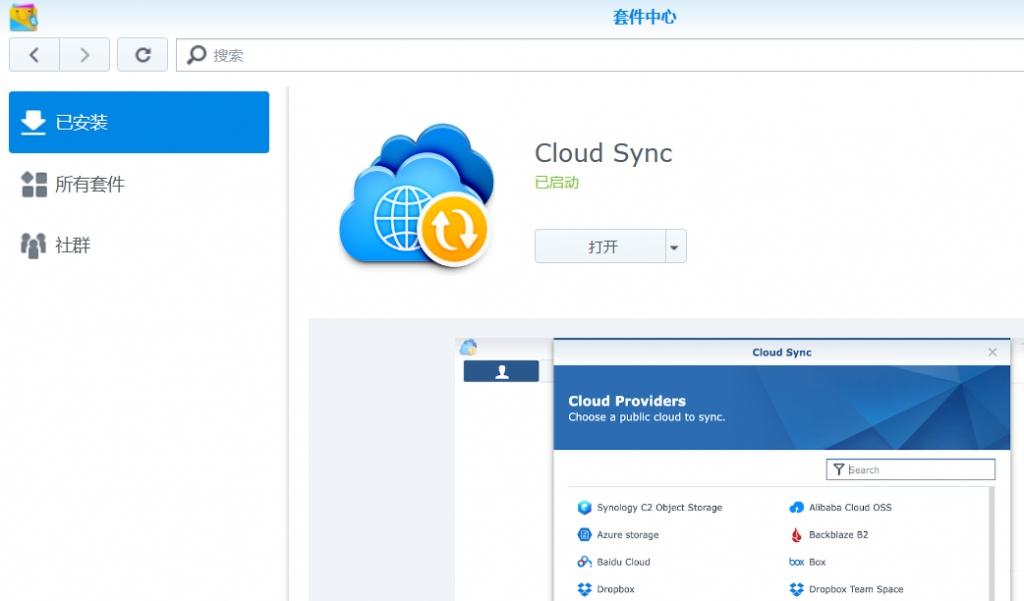Select Synology C2 Object Storage provider

[650, 508]
